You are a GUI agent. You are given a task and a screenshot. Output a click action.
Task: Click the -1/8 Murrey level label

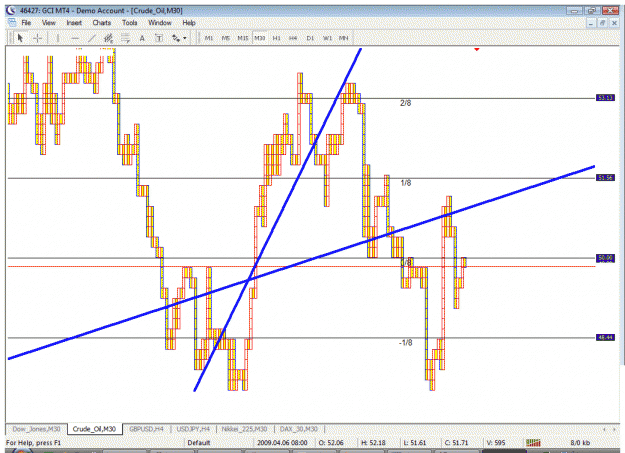[x=405, y=343]
